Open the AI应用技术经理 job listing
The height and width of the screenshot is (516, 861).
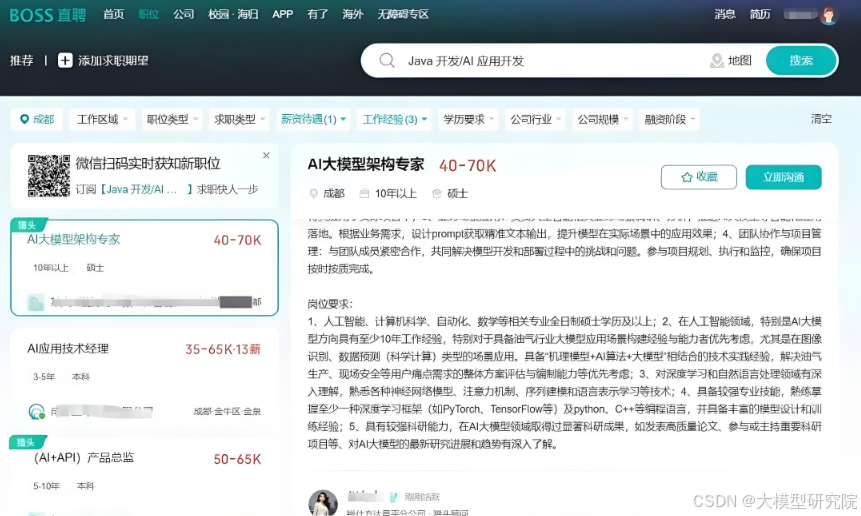[x=68, y=349]
